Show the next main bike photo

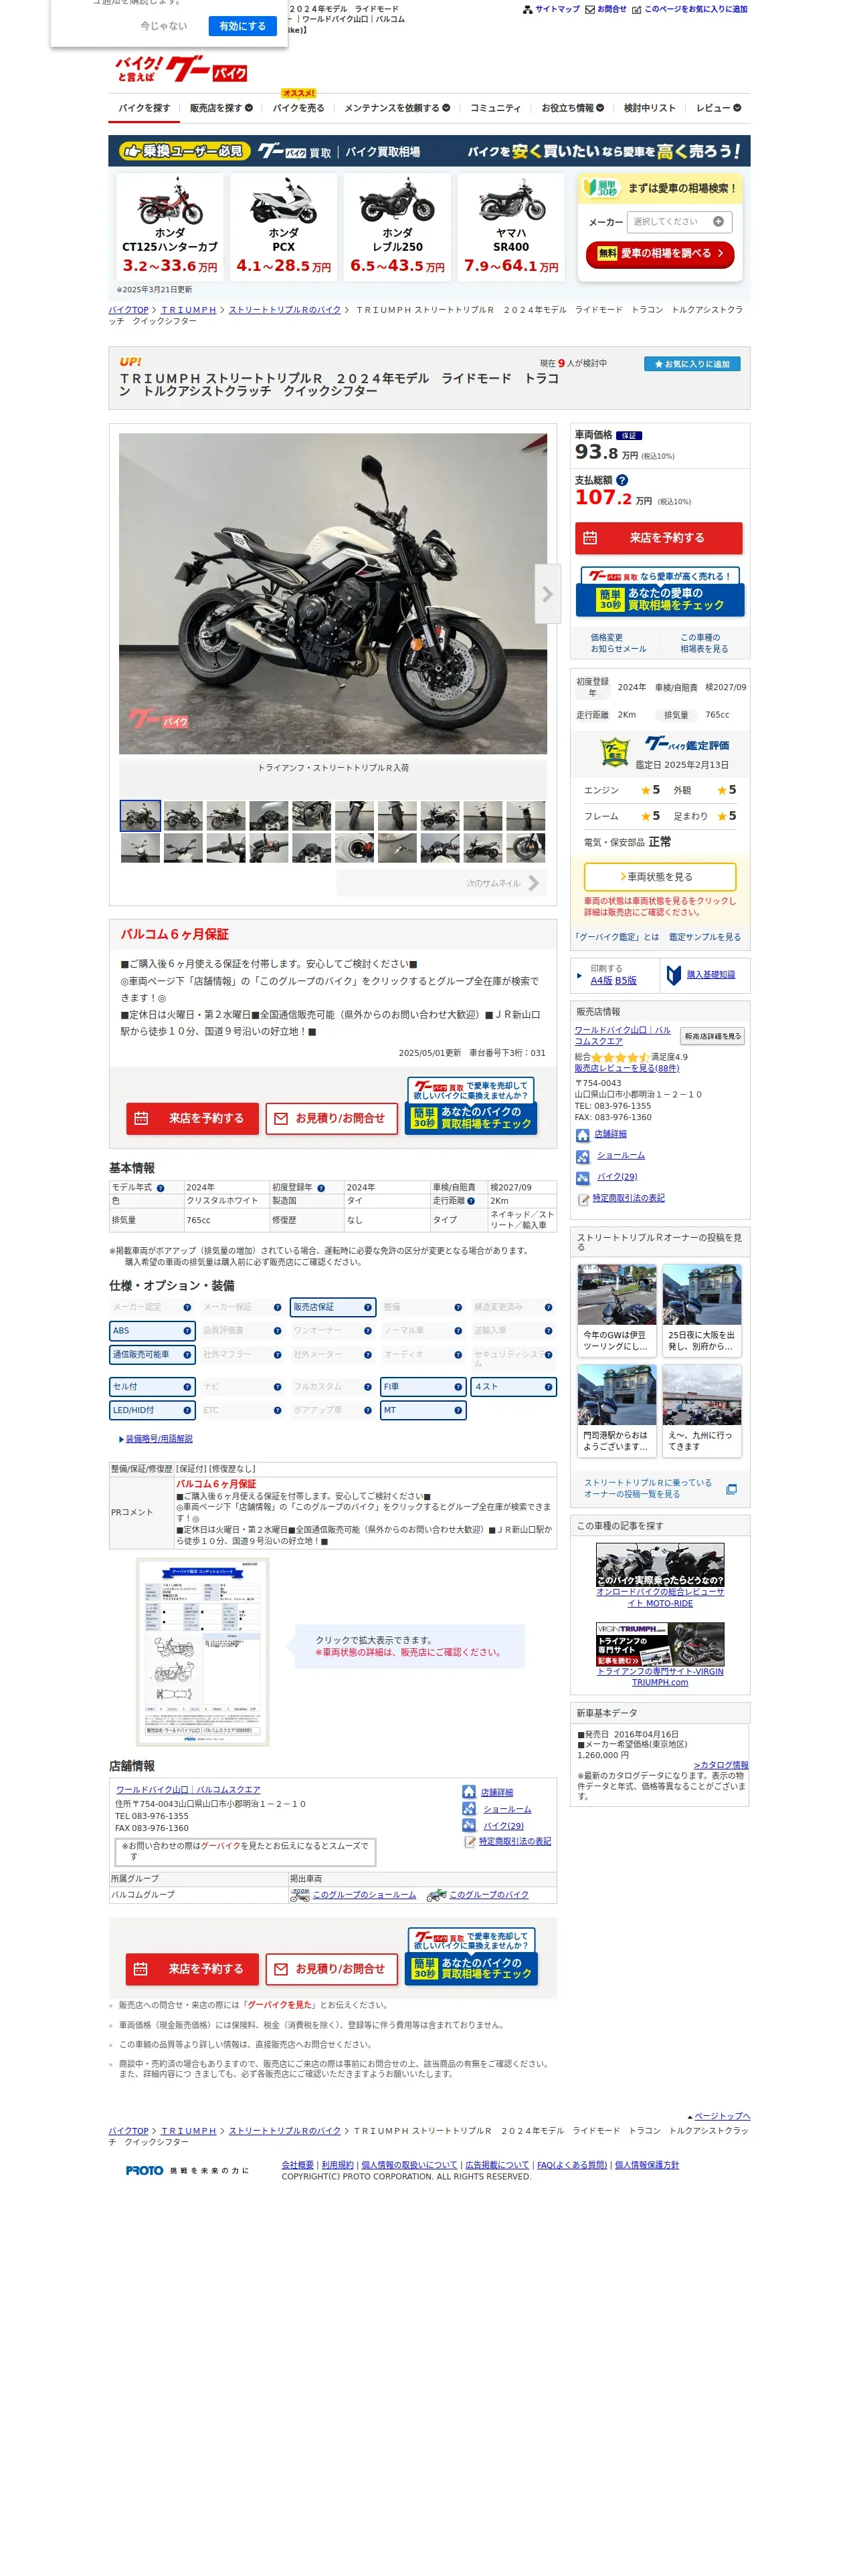(547, 594)
